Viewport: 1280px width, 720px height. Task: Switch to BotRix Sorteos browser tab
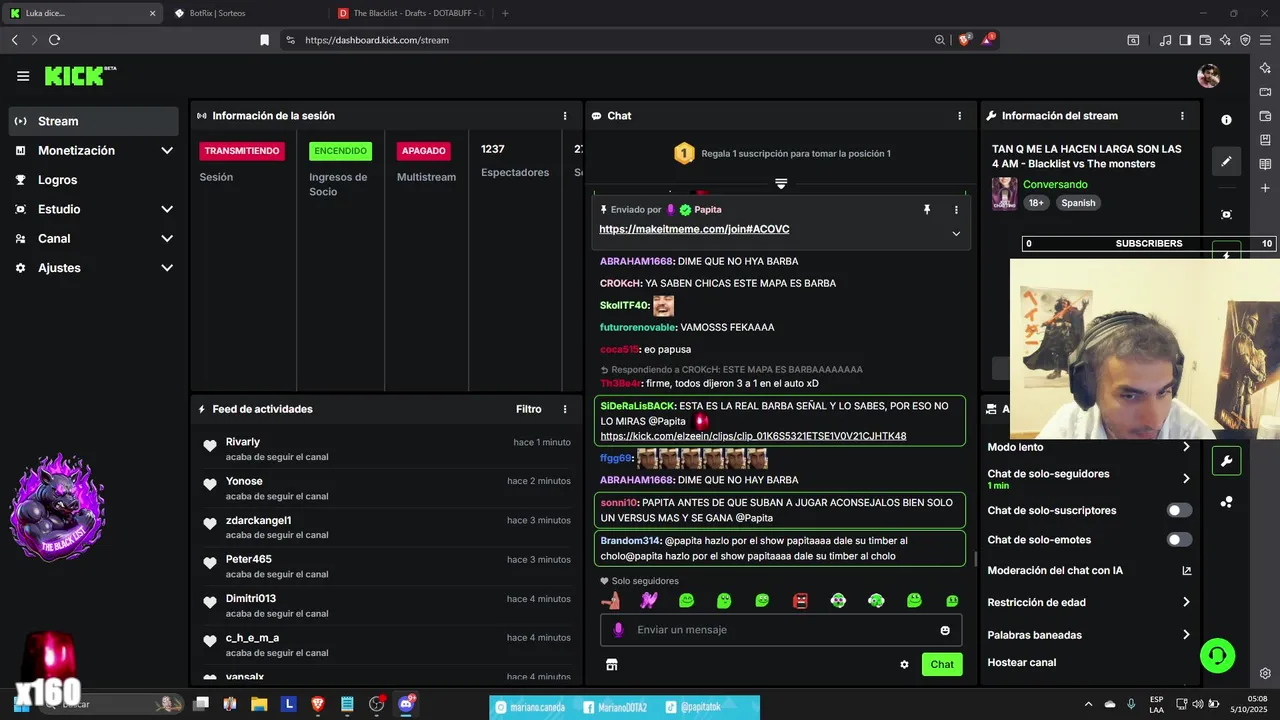(247, 13)
